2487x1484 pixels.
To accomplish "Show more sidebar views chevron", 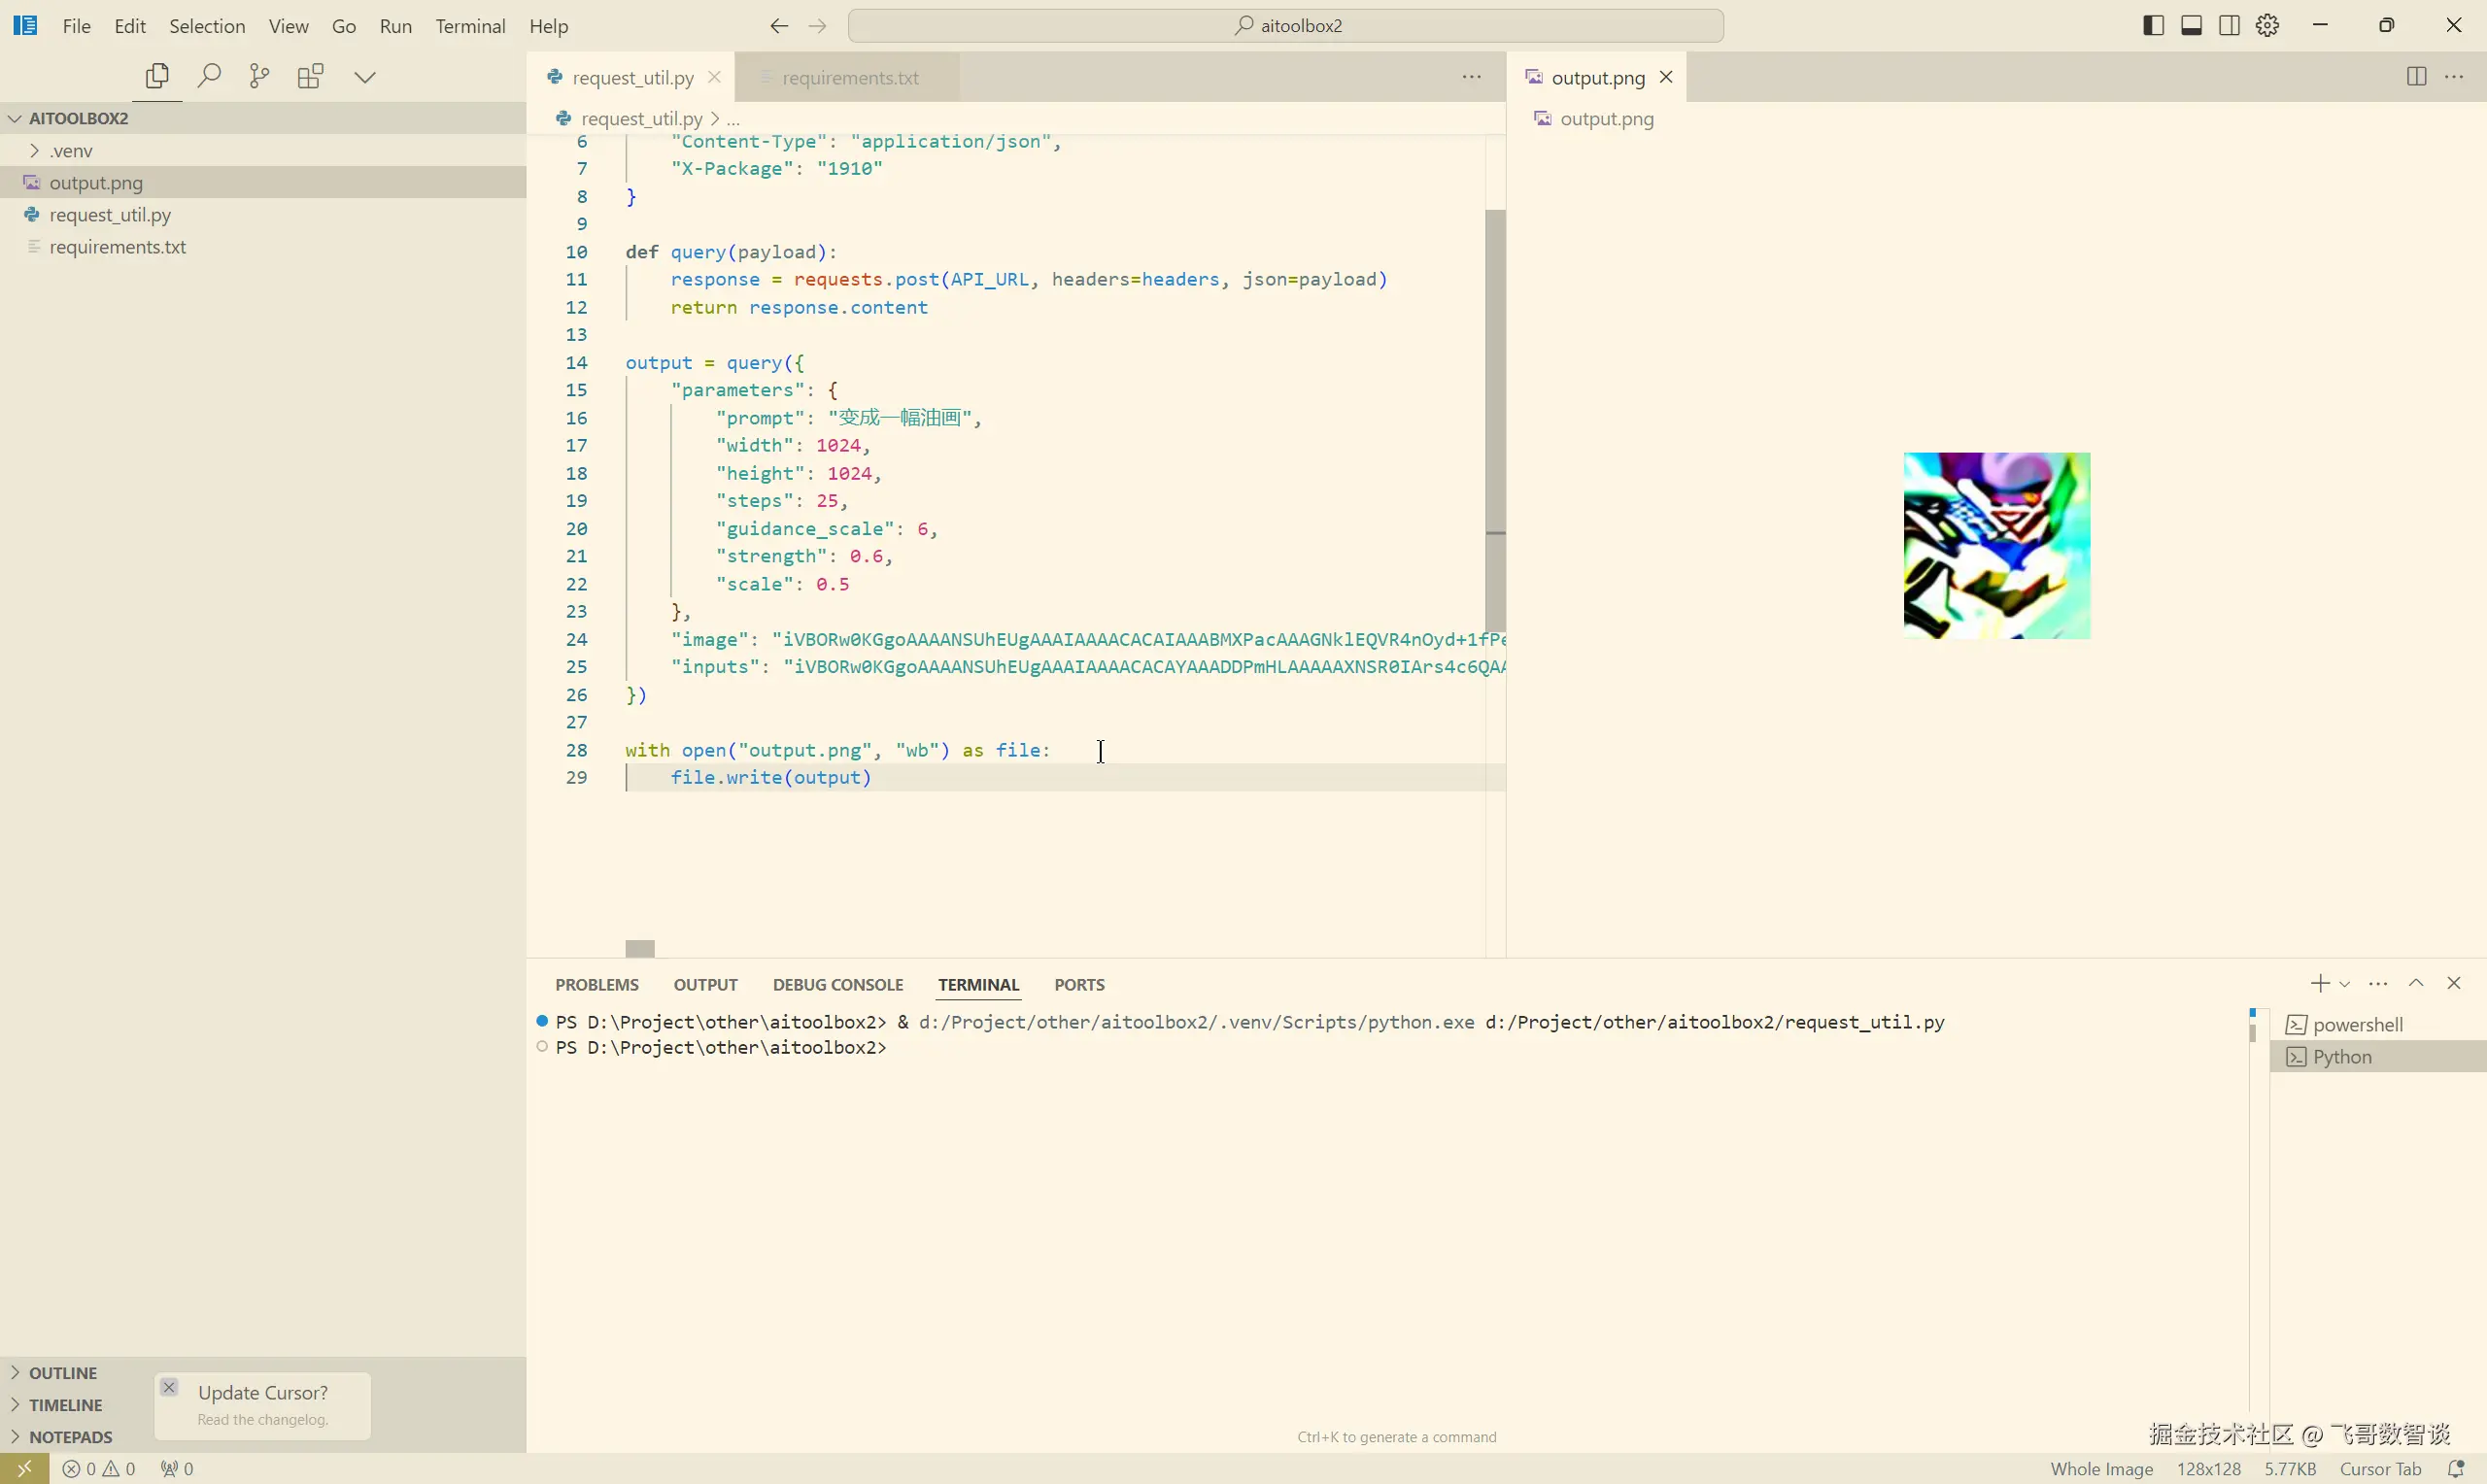I will pyautogui.click(x=365, y=77).
